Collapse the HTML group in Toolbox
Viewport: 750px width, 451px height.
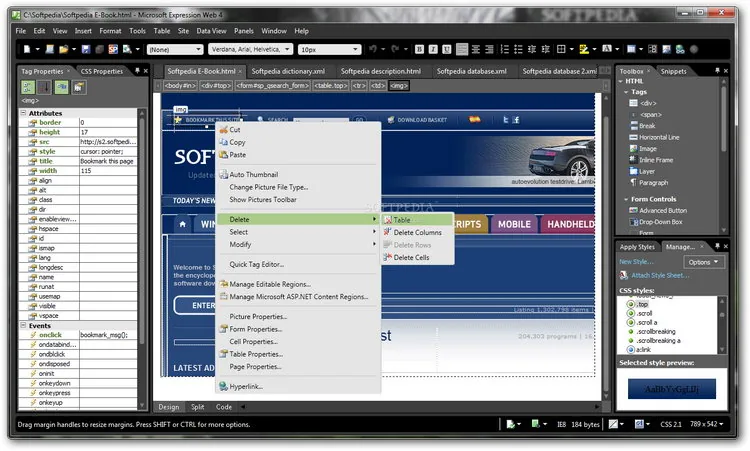point(621,81)
